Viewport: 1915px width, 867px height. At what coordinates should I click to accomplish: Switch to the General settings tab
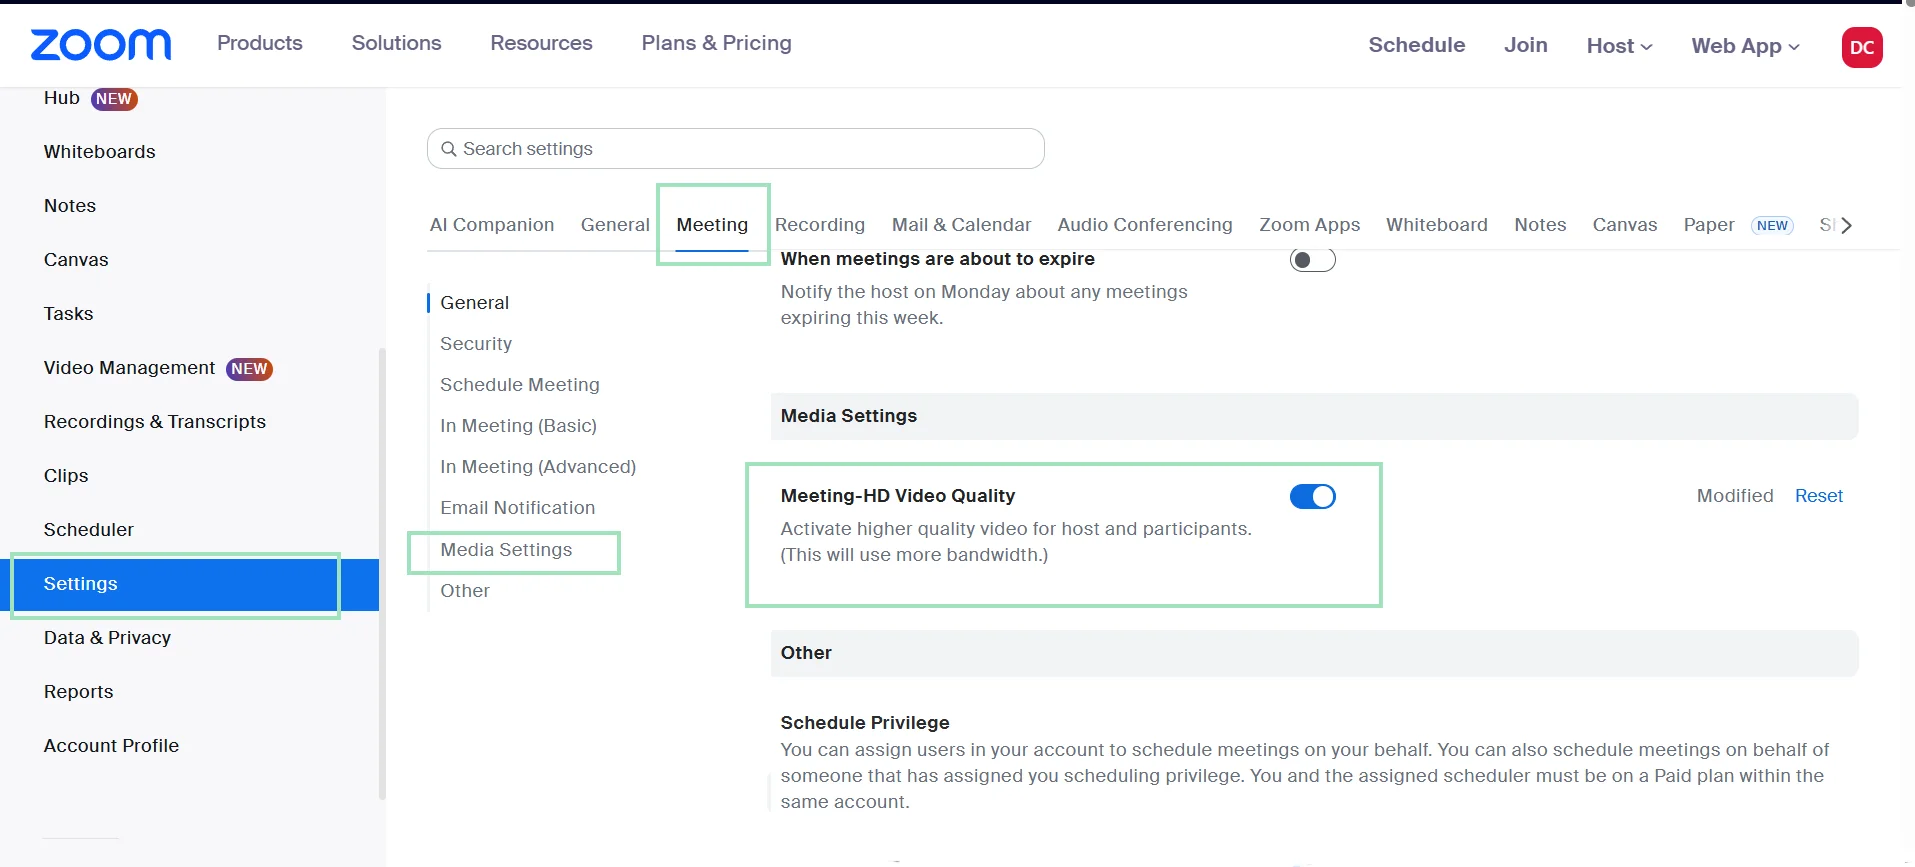[615, 225]
